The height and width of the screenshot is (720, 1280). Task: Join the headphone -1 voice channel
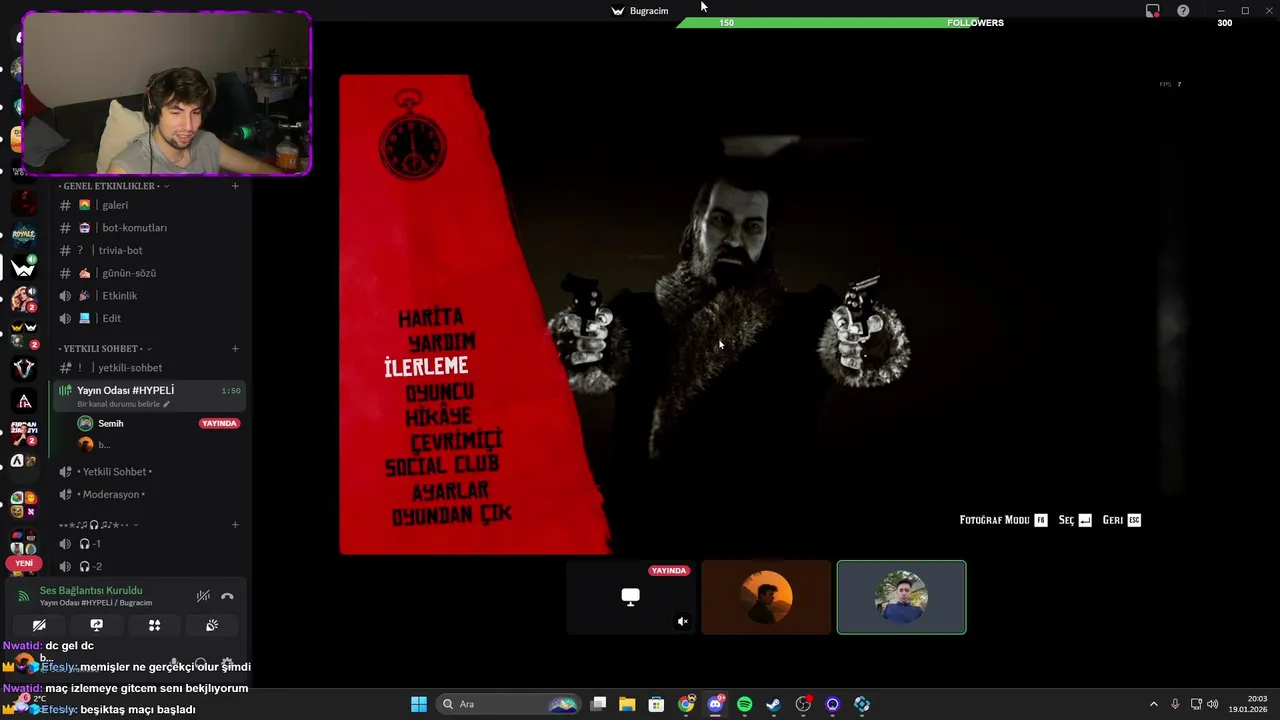pos(150,544)
